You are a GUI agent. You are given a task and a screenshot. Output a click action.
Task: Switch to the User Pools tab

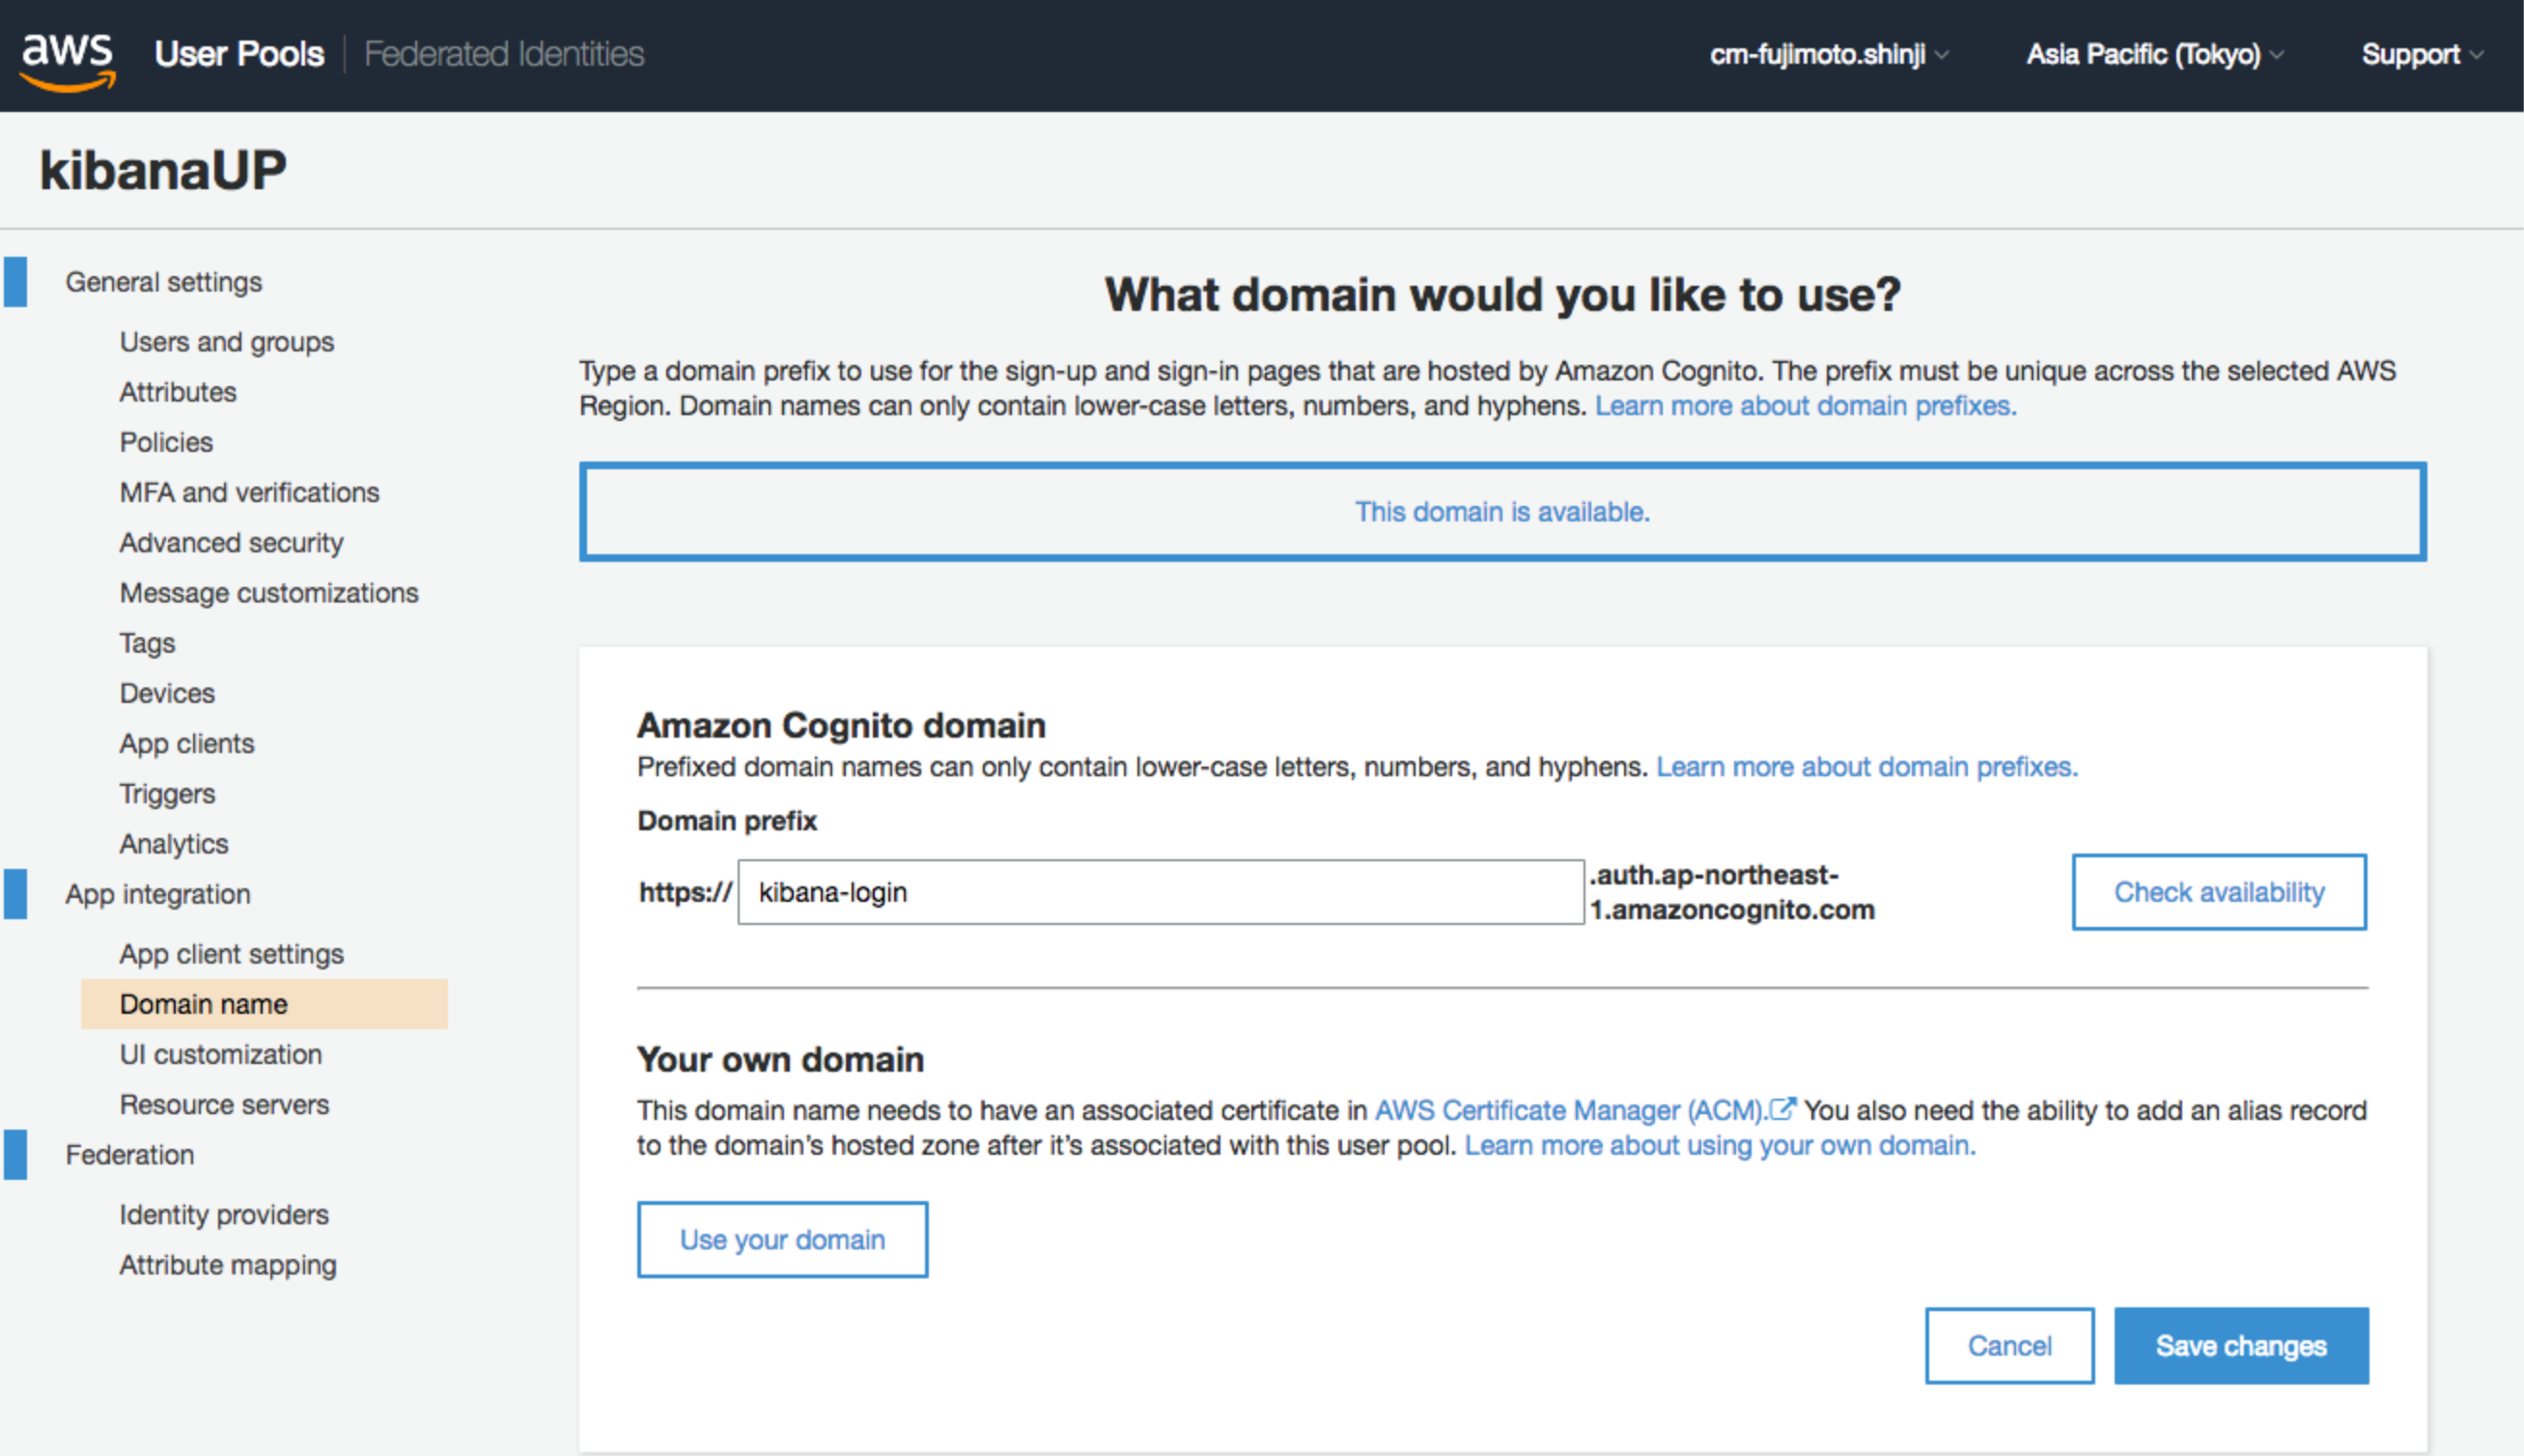pyautogui.click(x=239, y=54)
